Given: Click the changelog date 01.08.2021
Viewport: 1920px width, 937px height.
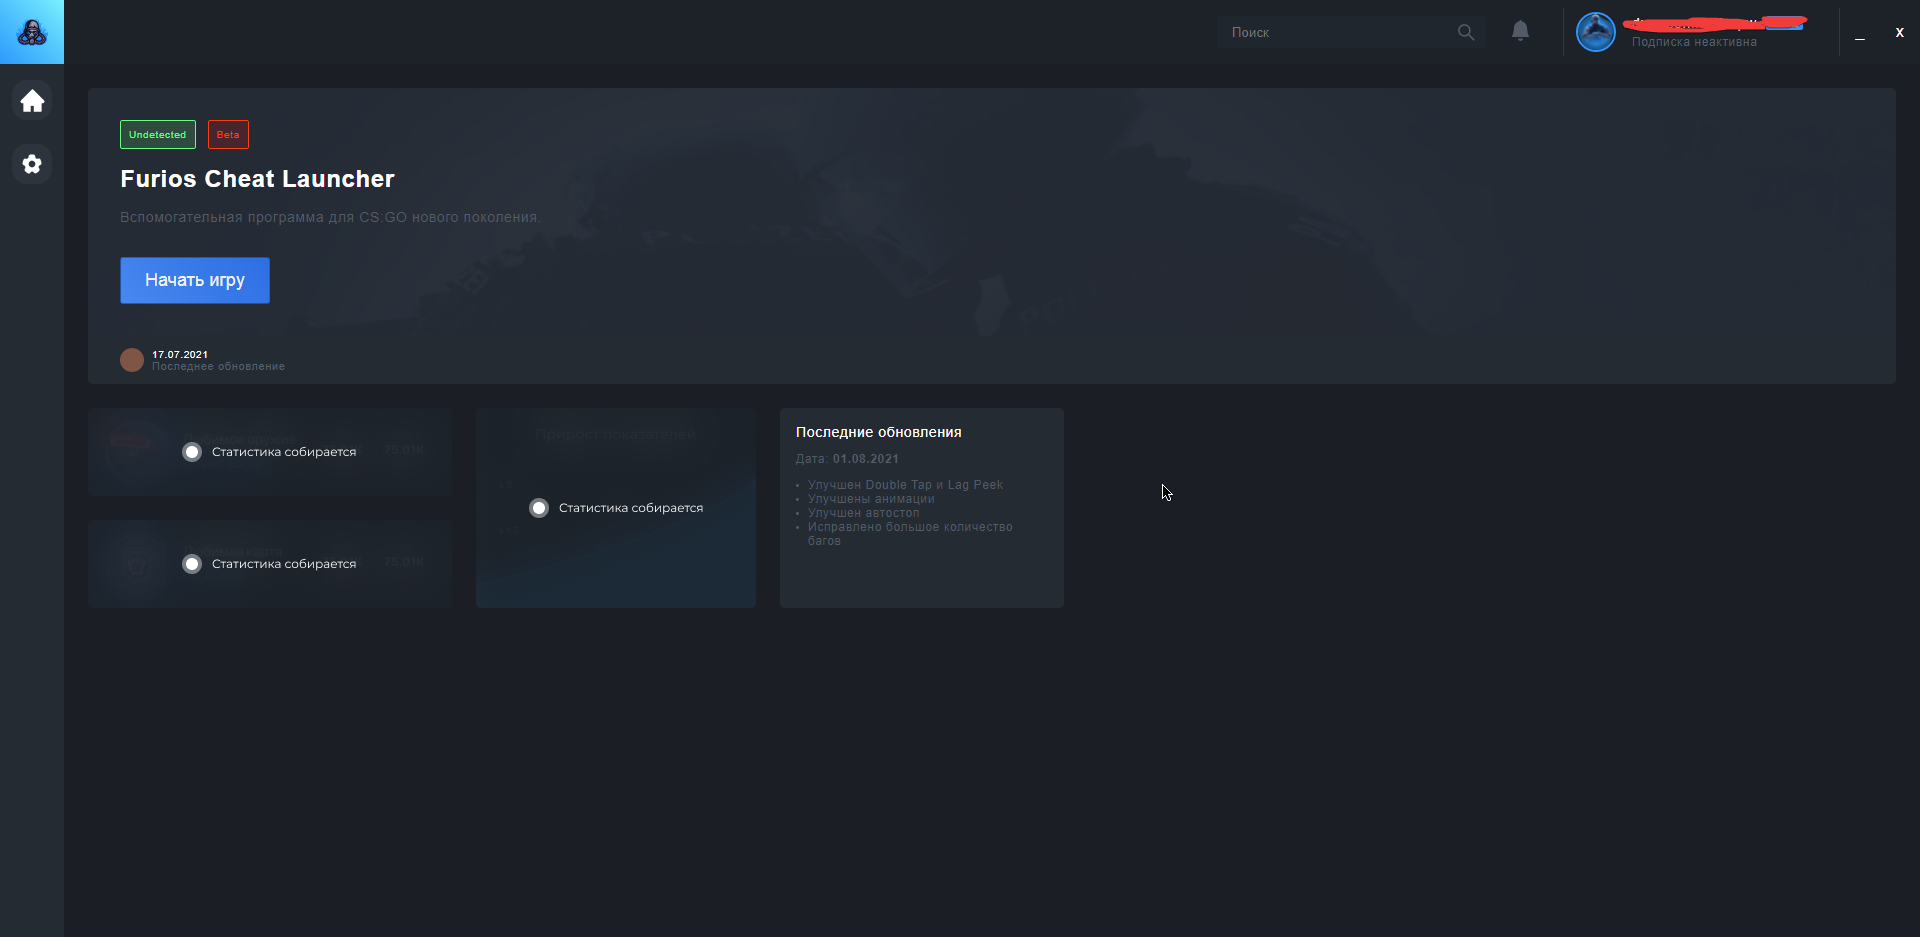Looking at the screenshot, I should [x=865, y=459].
